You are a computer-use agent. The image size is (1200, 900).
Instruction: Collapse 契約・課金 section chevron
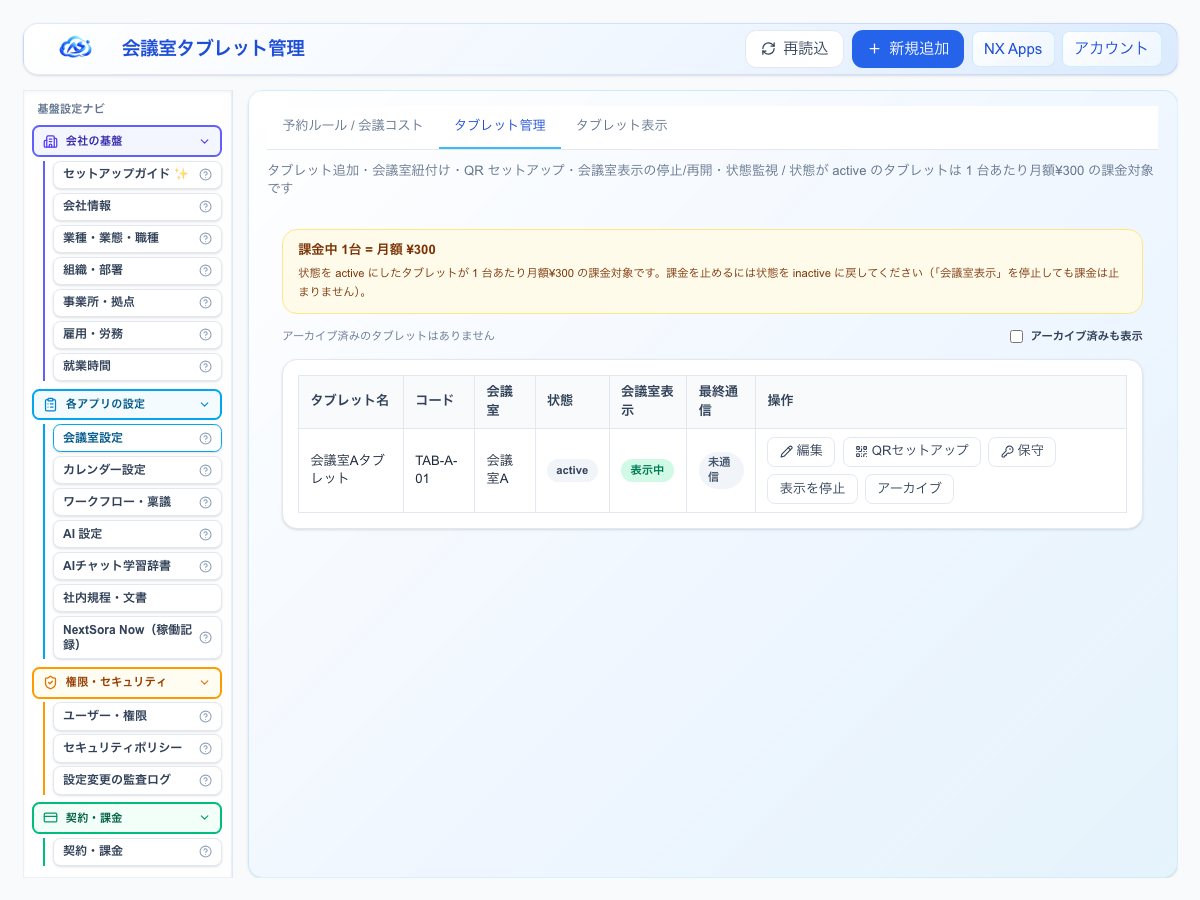[x=204, y=818]
